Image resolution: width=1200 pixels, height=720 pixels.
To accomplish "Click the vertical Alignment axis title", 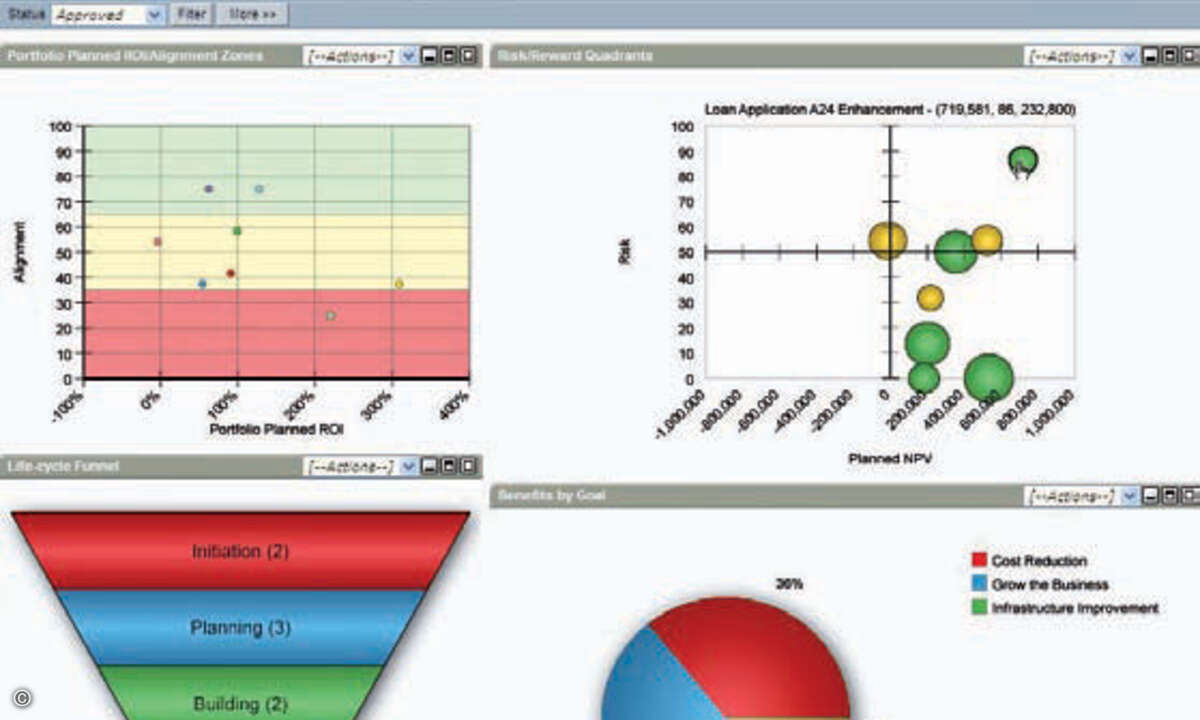I will pyautogui.click(x=20, y=251).
